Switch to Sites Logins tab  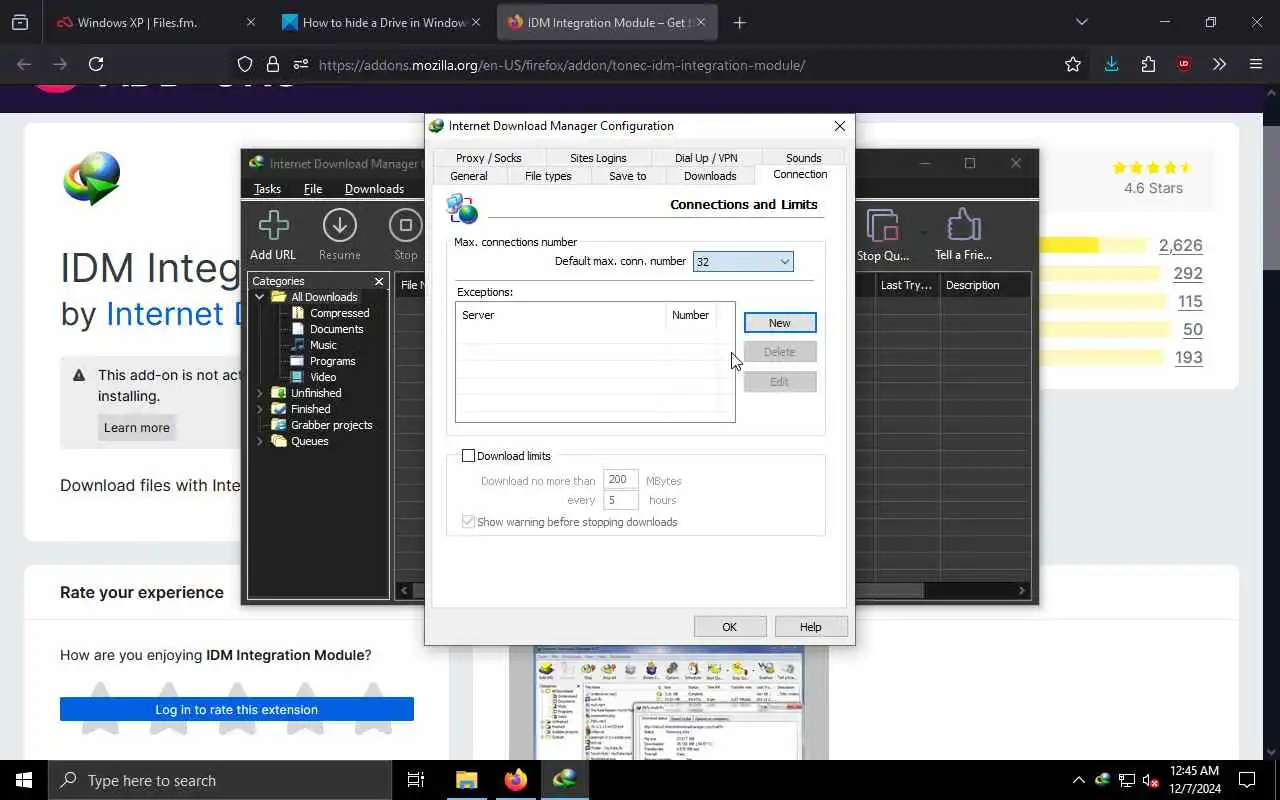(x=598, y=158)
